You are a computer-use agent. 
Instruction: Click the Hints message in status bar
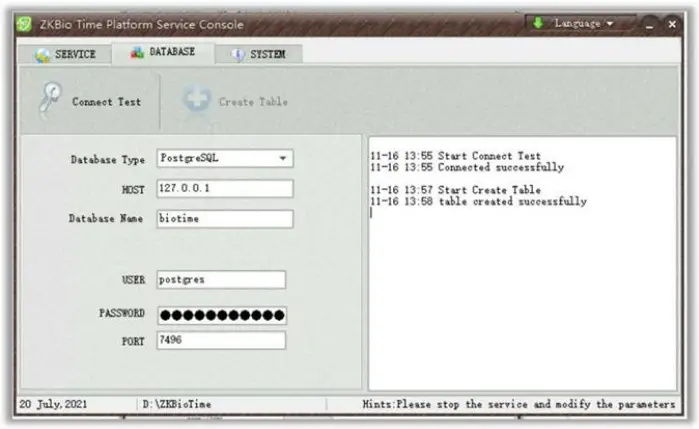(x=518, y=404)
